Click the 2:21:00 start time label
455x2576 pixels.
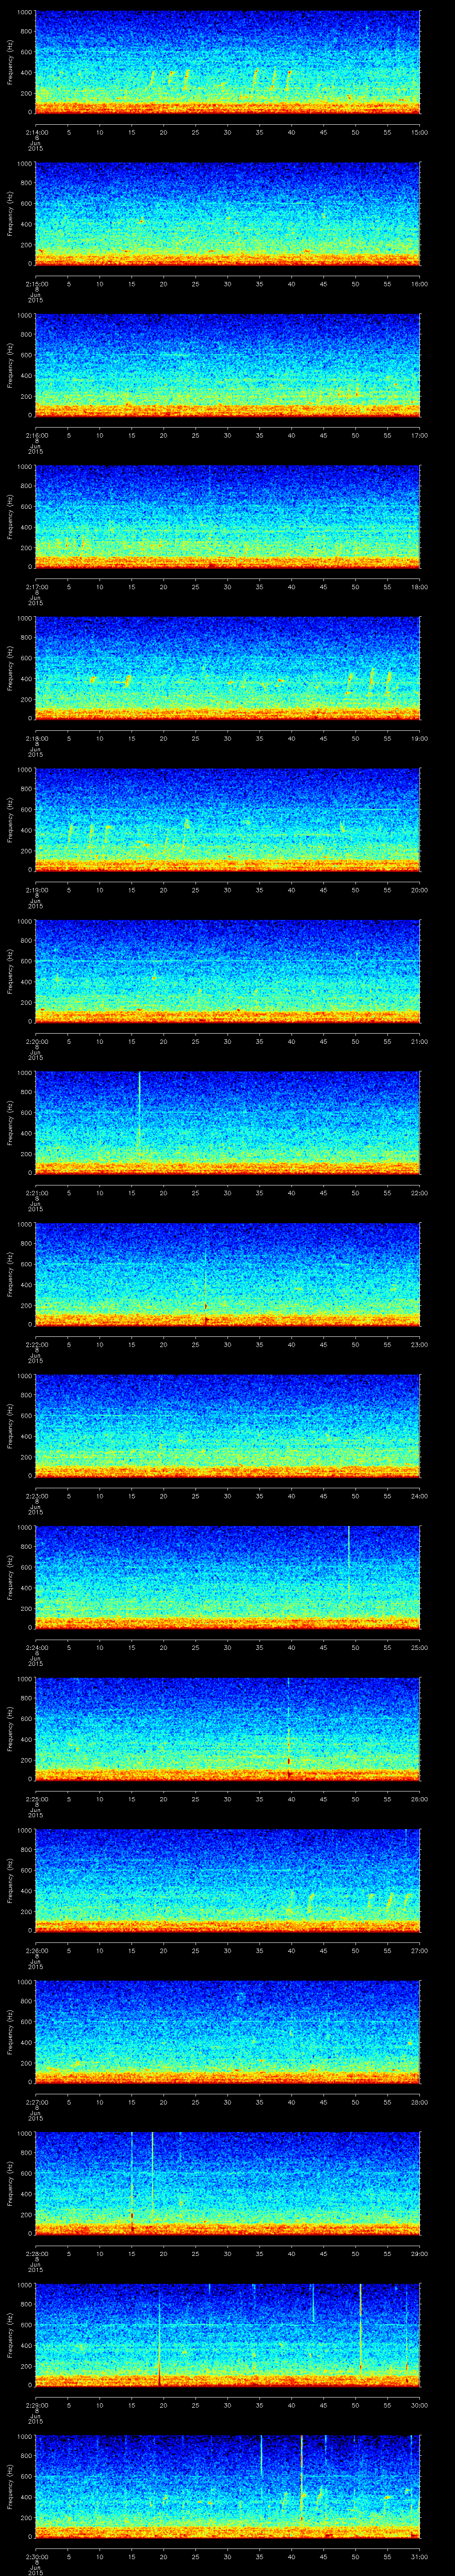pos(36,1193)
